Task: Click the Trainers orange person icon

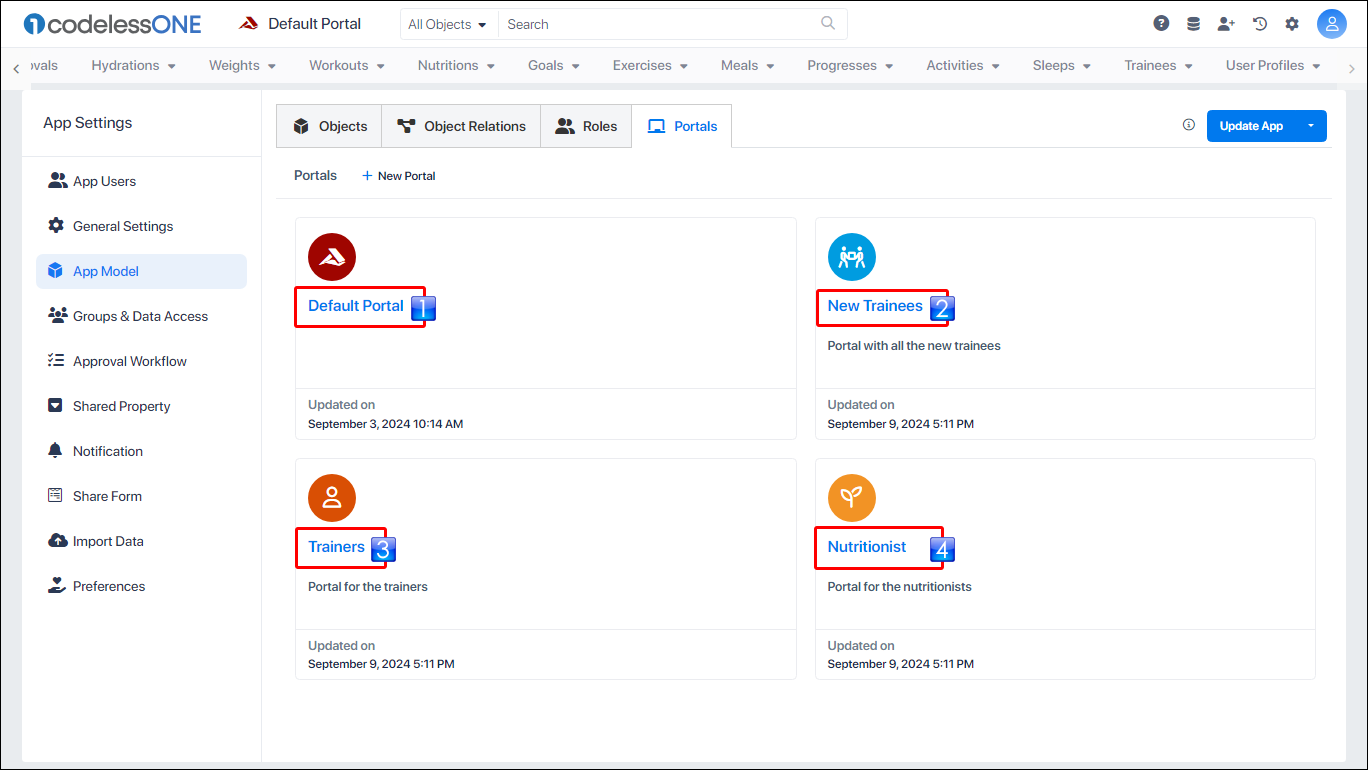Action: 331,497
